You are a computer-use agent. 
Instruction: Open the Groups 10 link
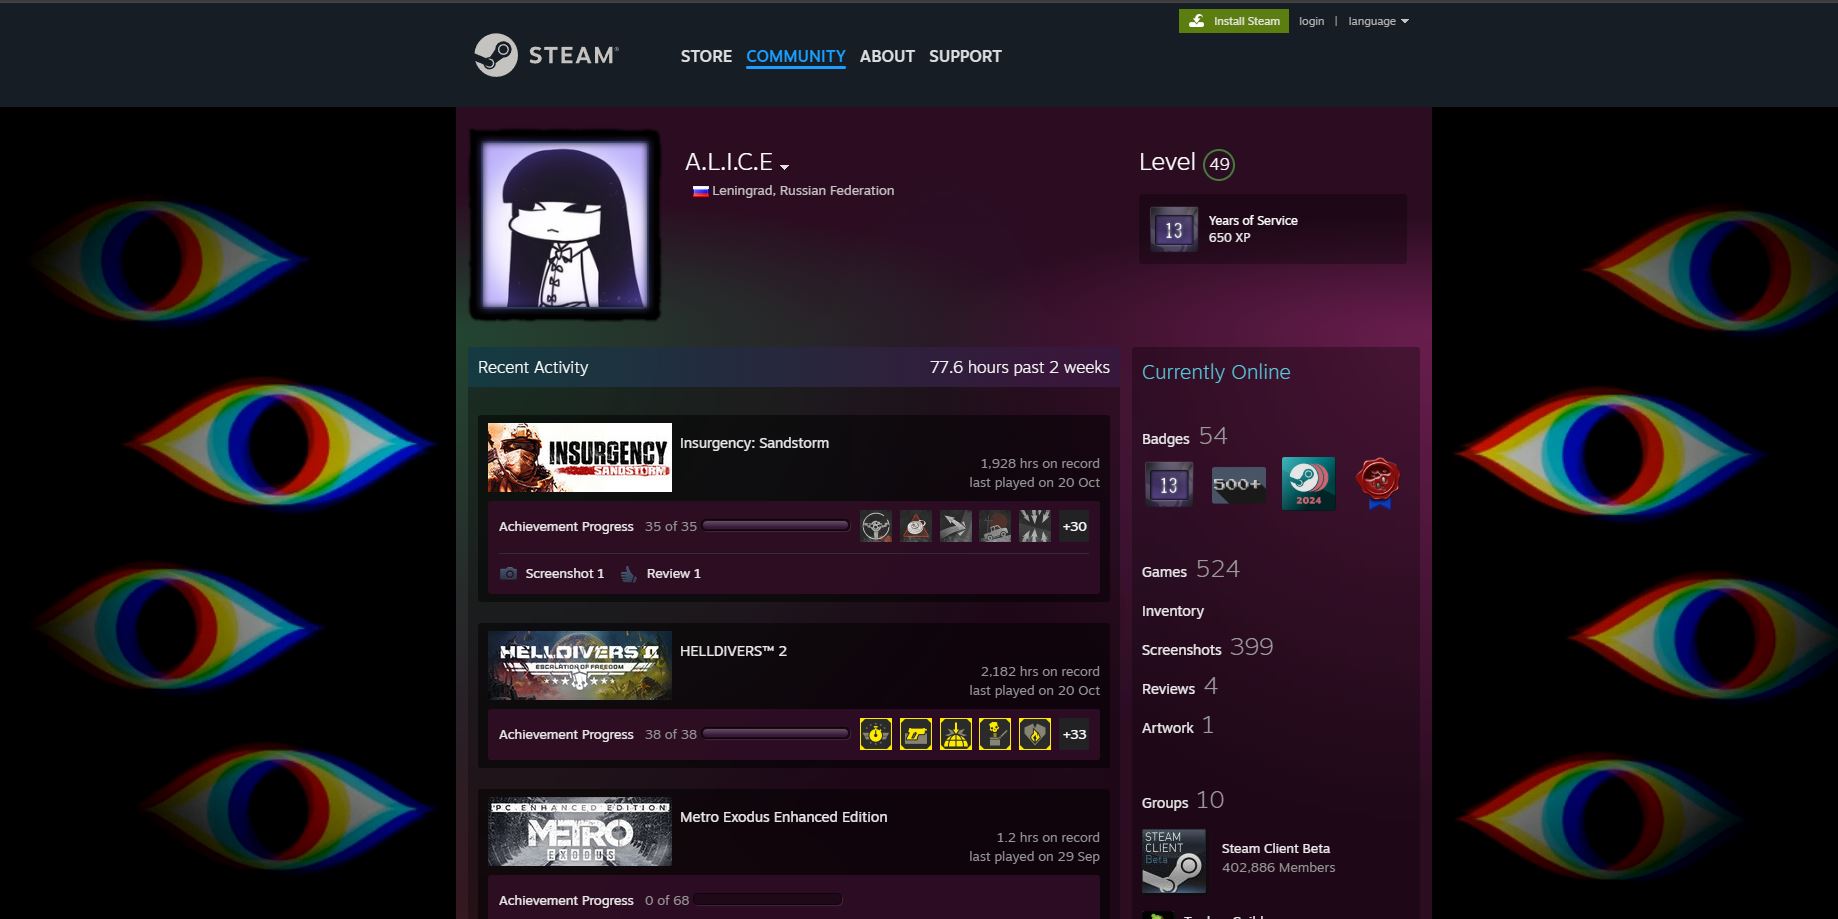click(x=1182, y=801)
